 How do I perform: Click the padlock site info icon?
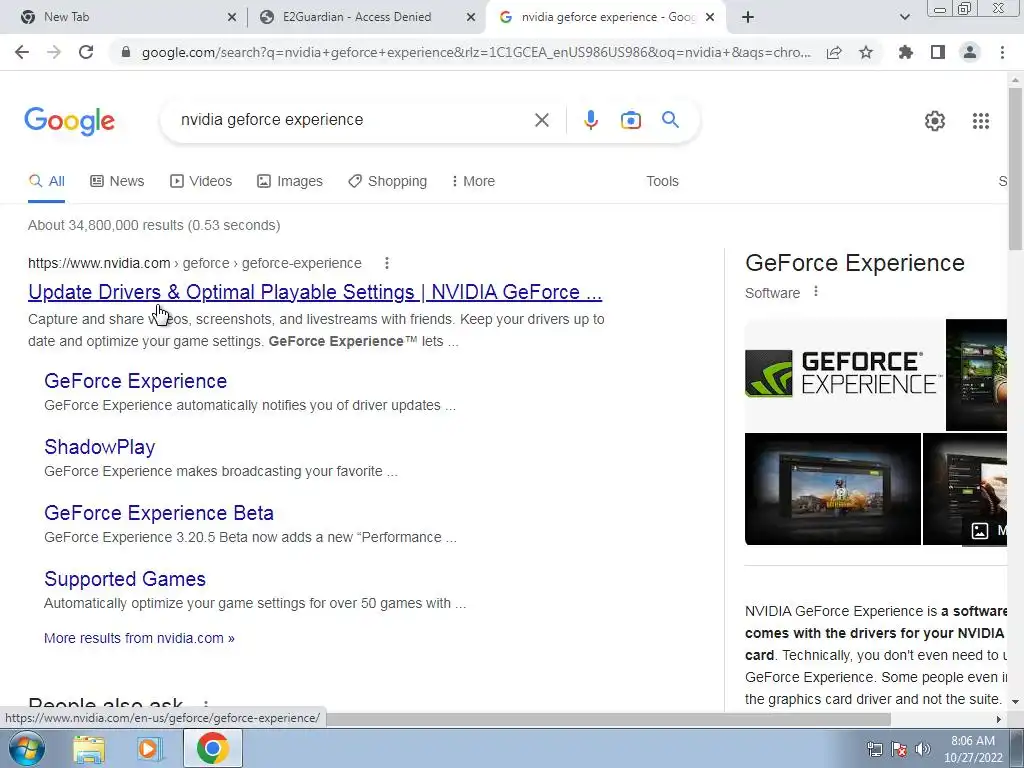(126, 52)
